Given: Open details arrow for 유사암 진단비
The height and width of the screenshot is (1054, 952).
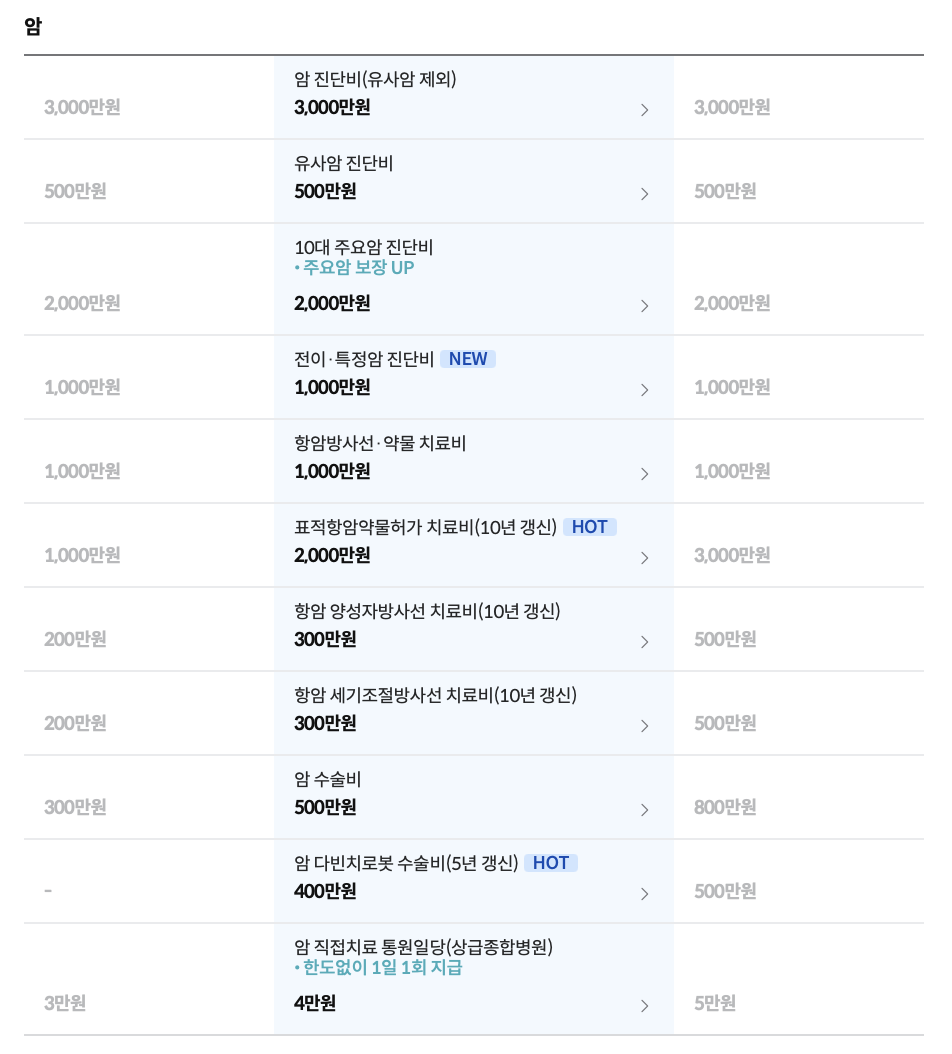Looking at the screenshot, I should coord(644,194).
